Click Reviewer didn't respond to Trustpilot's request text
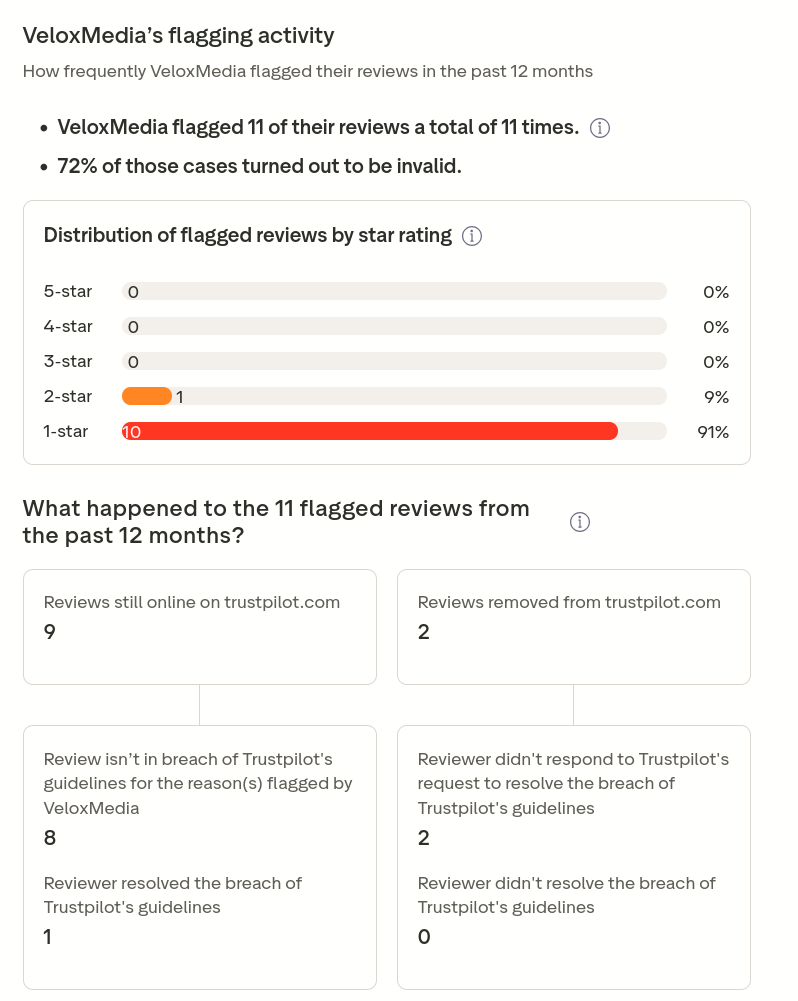 point(573,783)
